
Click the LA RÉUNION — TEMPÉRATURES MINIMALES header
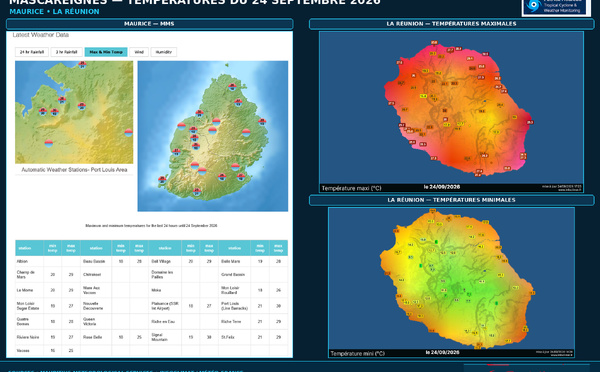click(452, 200)
